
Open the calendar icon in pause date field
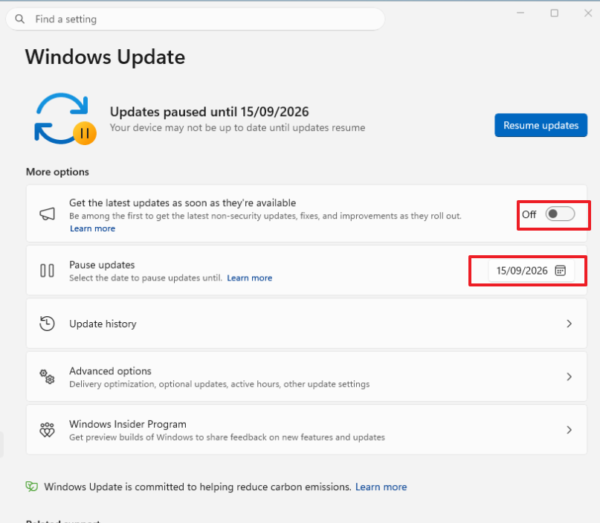coord(560,270)
